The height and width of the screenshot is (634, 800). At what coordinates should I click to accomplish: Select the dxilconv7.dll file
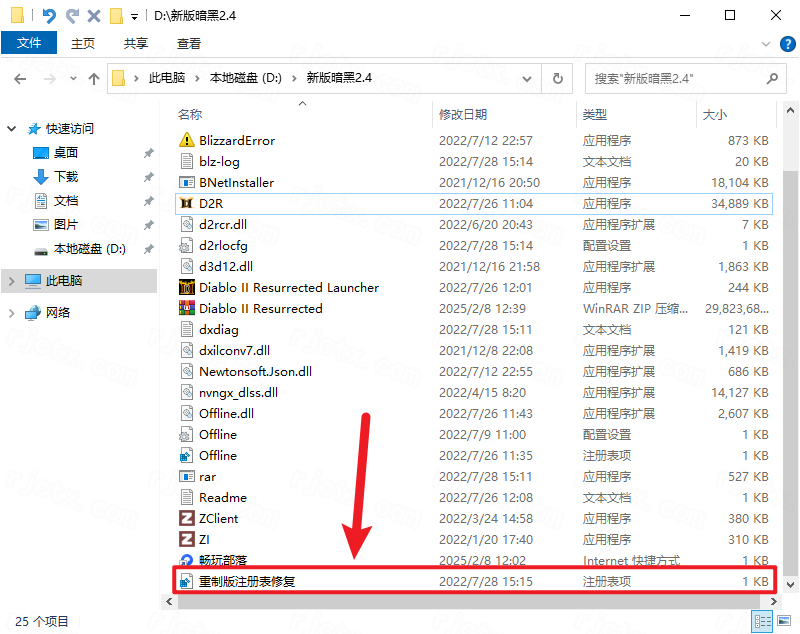click(x=234, y=350)
